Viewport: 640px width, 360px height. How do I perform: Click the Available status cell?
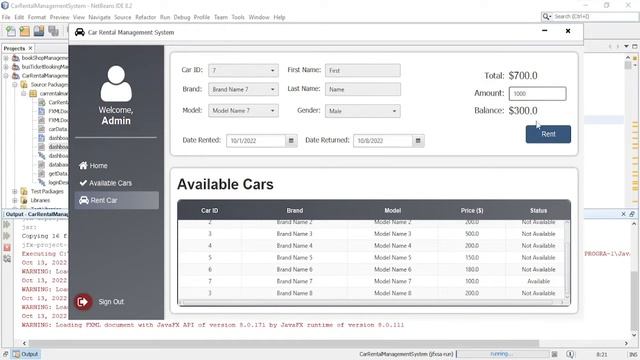click(538, 281)
